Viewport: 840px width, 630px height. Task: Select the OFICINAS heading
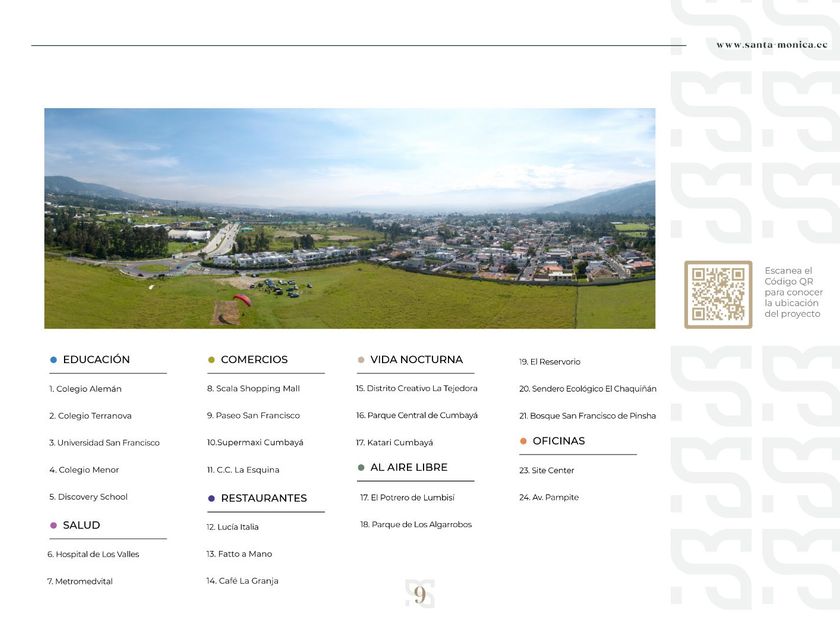tap(559, 441)
